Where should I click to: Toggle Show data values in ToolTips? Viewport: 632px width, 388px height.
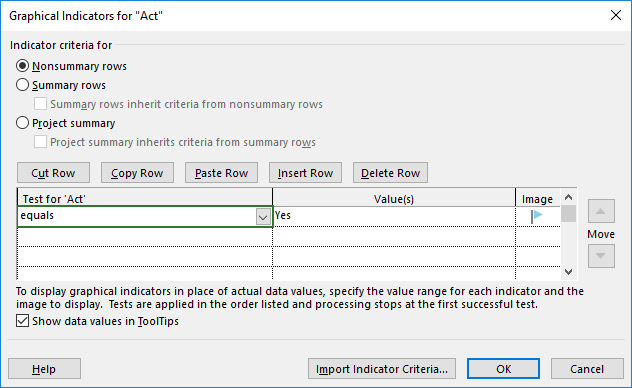point(22,321)
